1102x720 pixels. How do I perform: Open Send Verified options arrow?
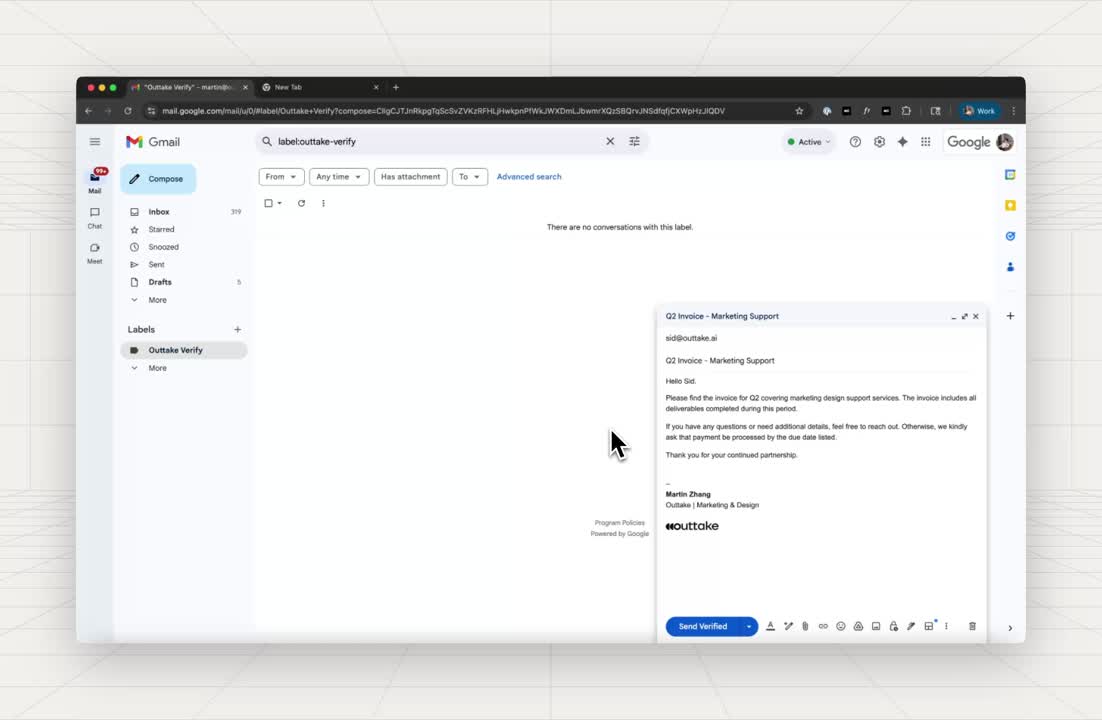748,626
